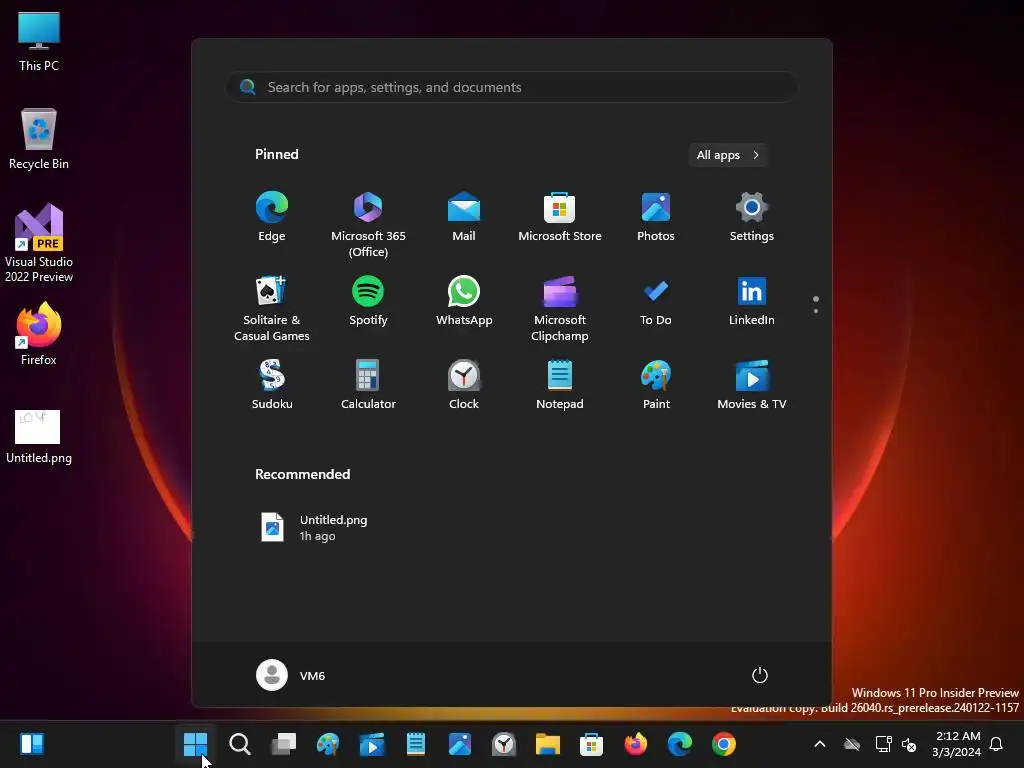Select Recycle Bin on desktop
Viewport: 1024px width, 768px height.
[x=39, y=139]
